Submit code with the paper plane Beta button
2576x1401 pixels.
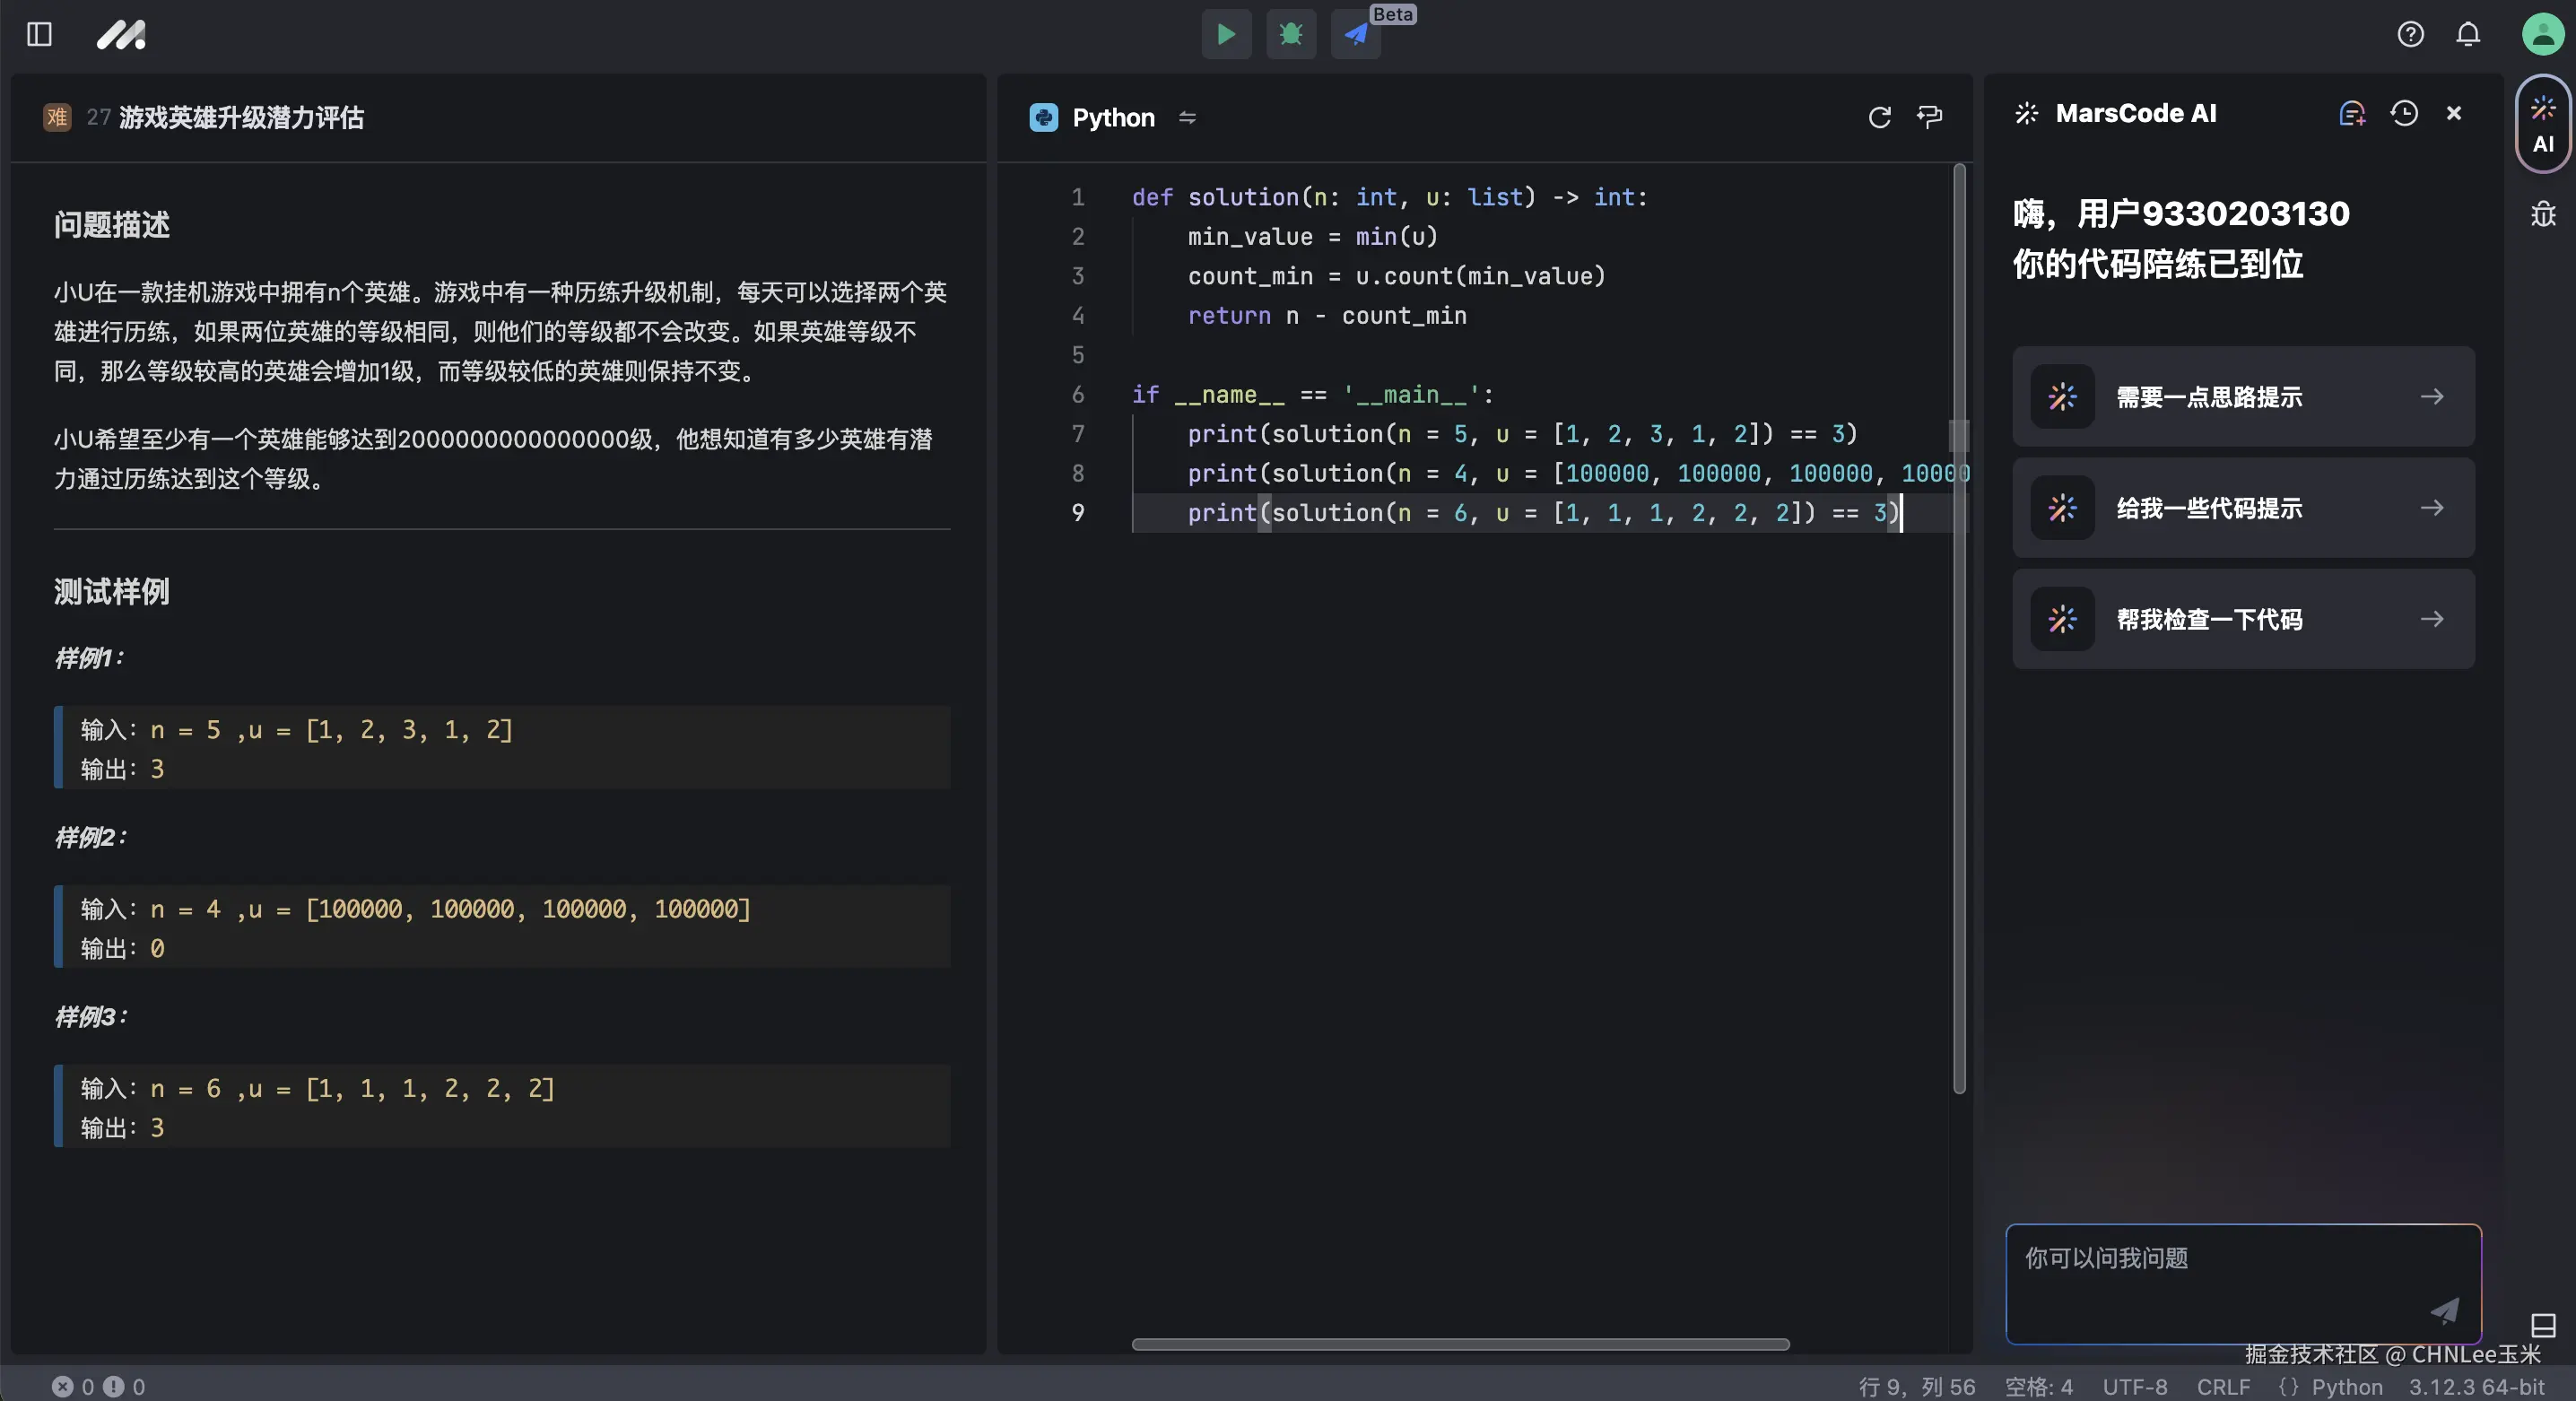[1355, 35]
